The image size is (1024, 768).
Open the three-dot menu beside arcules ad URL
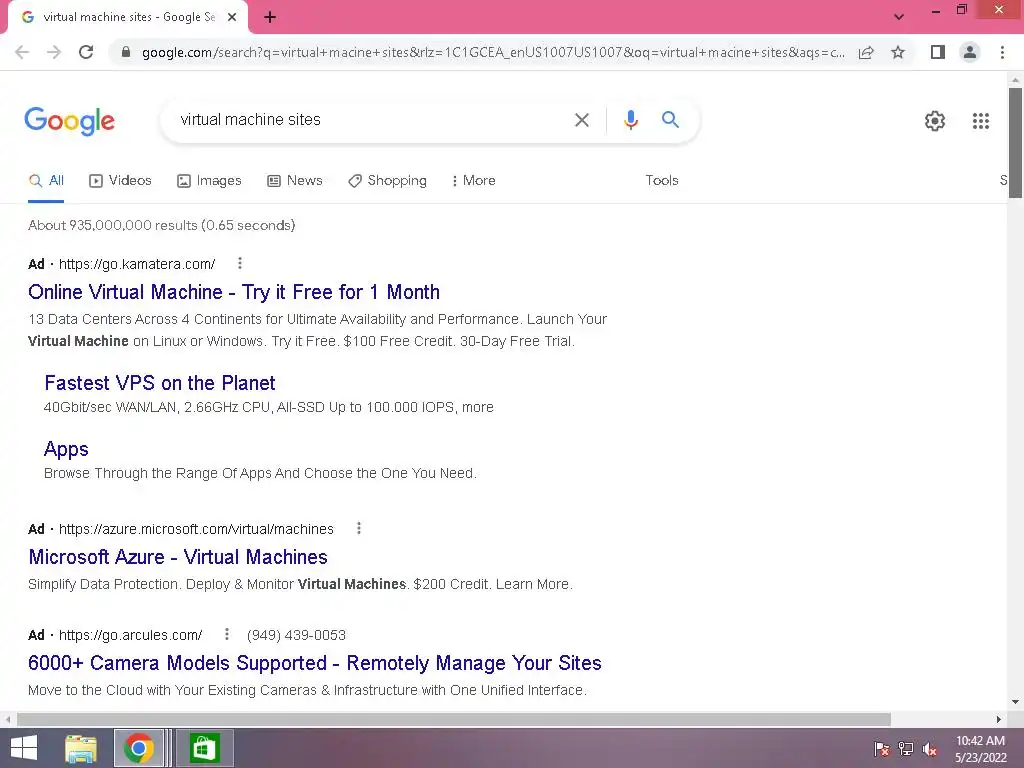coord(227,634)
